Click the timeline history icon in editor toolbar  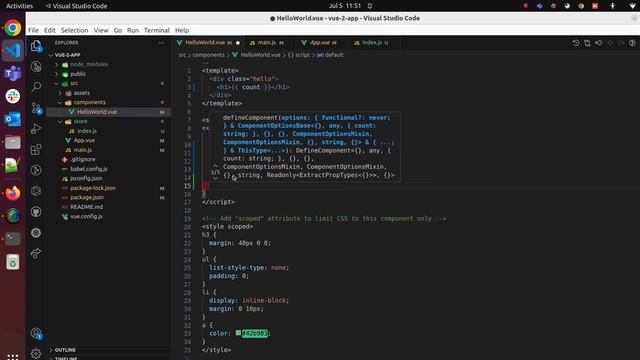[x=576, y=43]
